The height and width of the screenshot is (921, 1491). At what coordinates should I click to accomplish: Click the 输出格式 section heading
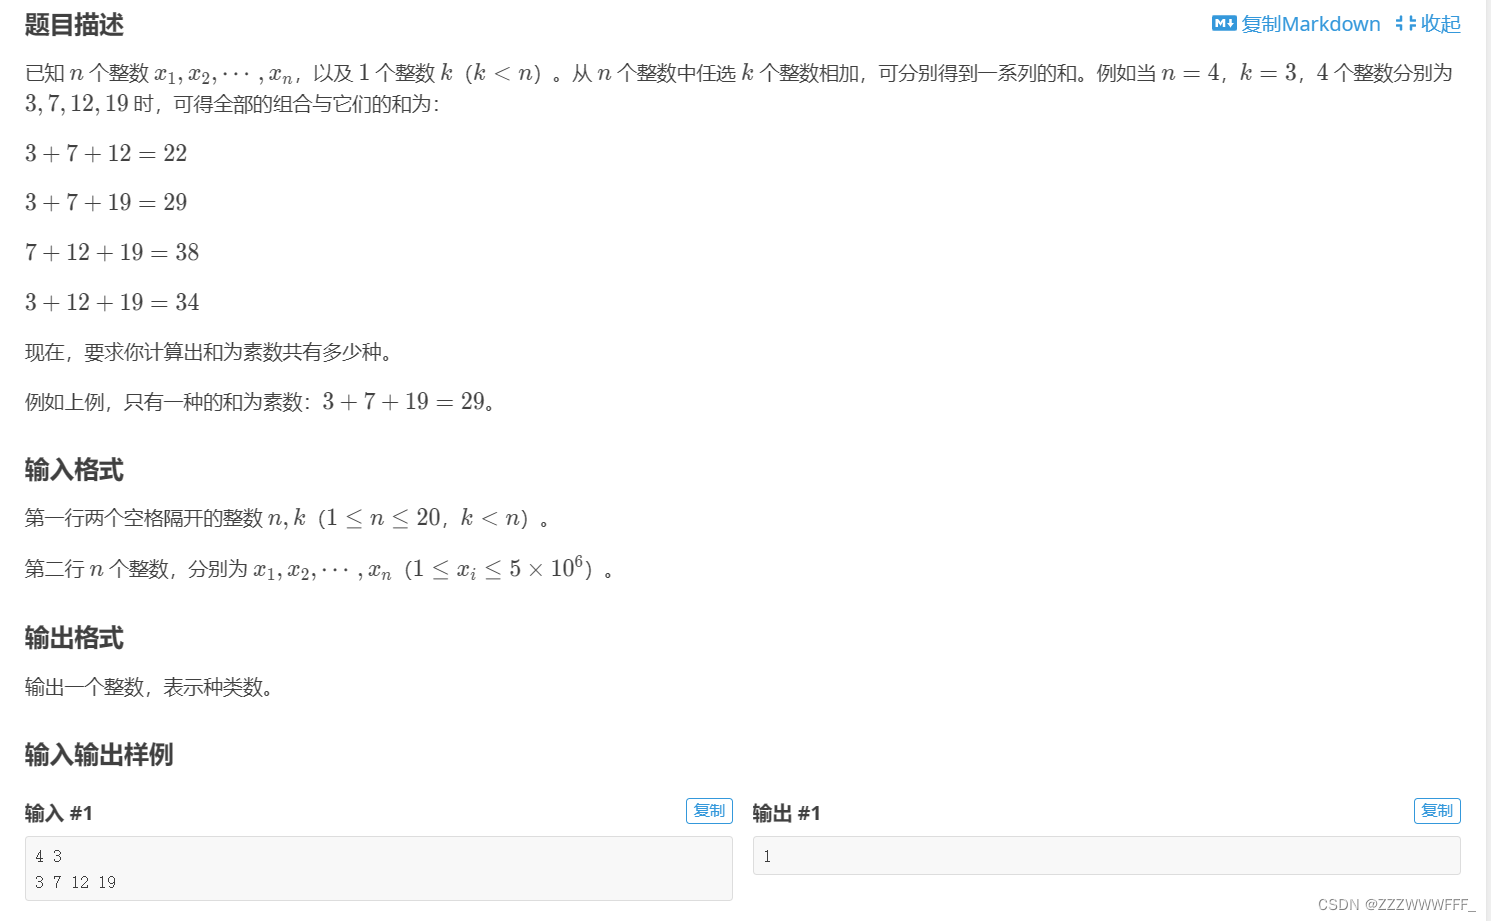(x=73, y=638)
